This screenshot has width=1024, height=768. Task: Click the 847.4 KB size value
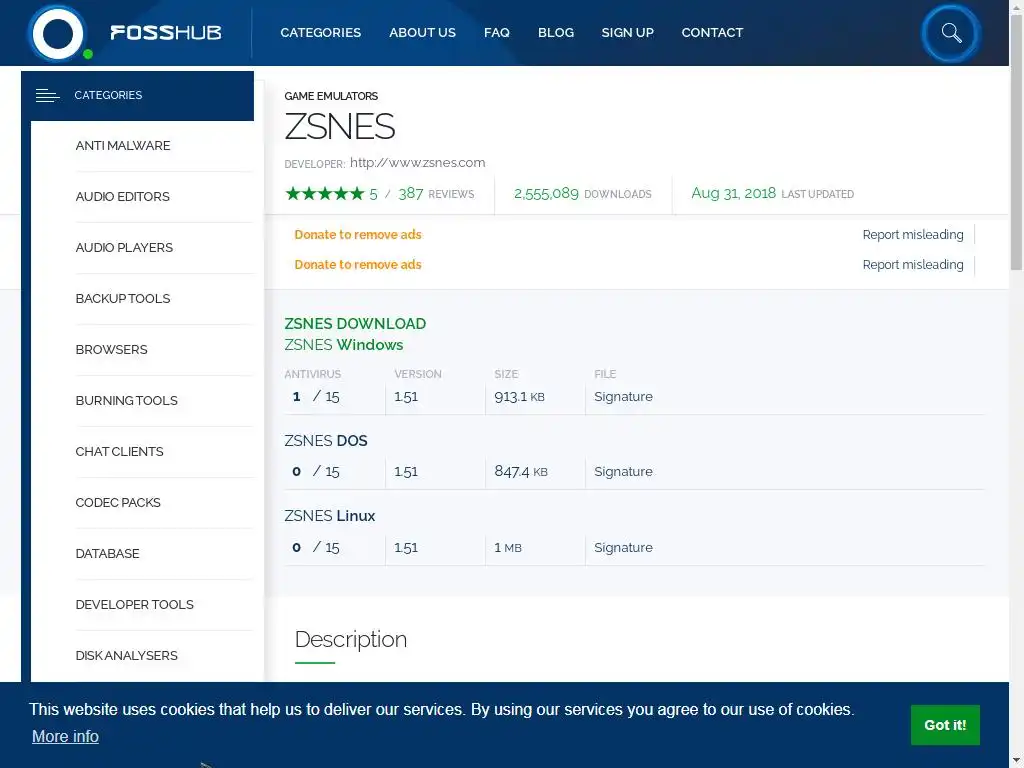(x=521, y=472)
